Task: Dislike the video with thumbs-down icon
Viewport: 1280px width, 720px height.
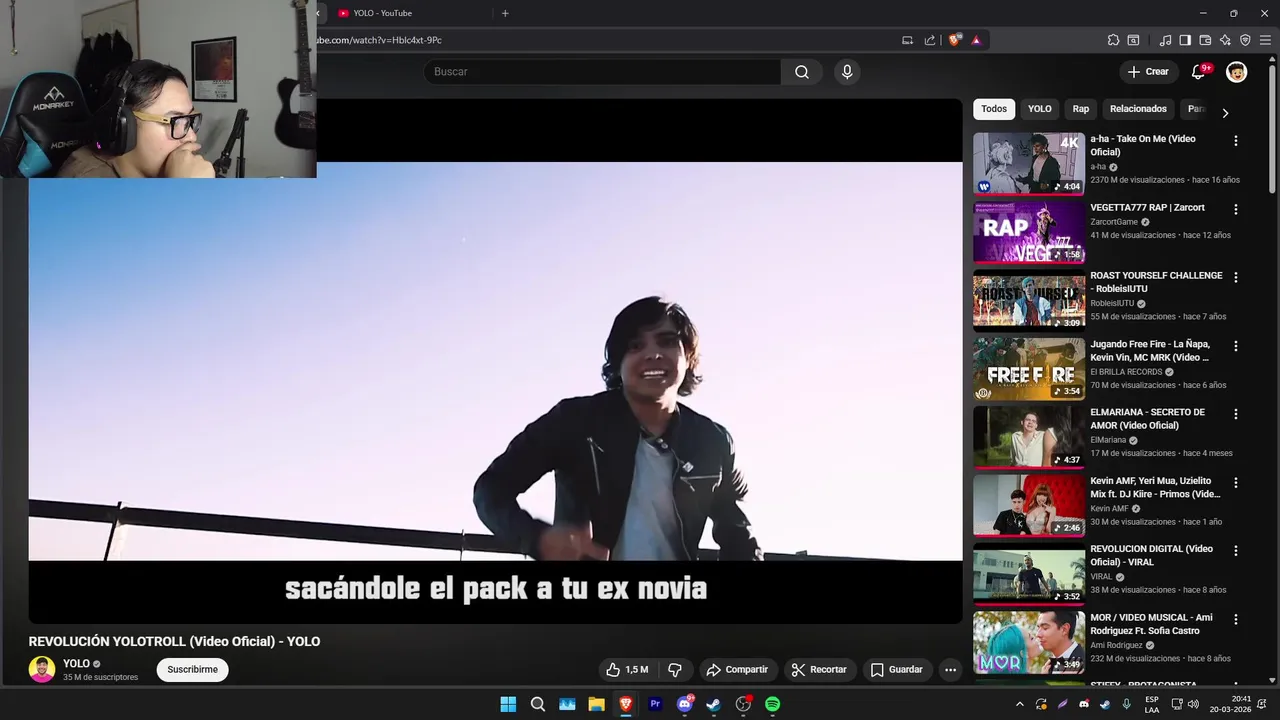Action: point(675,670)
